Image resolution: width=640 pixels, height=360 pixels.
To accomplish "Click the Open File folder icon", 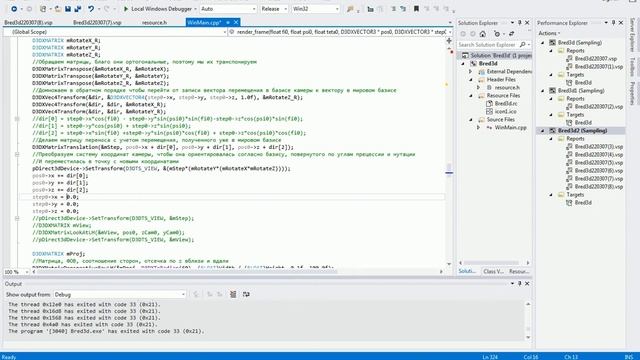I will [x=58, y=9].
